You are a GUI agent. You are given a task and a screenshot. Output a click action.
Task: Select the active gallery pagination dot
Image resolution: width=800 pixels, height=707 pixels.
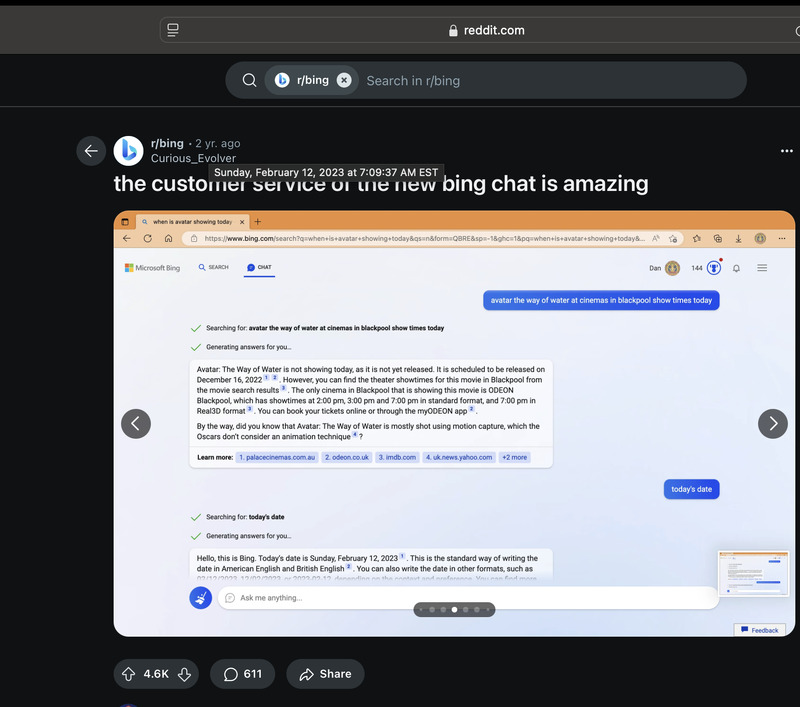click(454, 610)
